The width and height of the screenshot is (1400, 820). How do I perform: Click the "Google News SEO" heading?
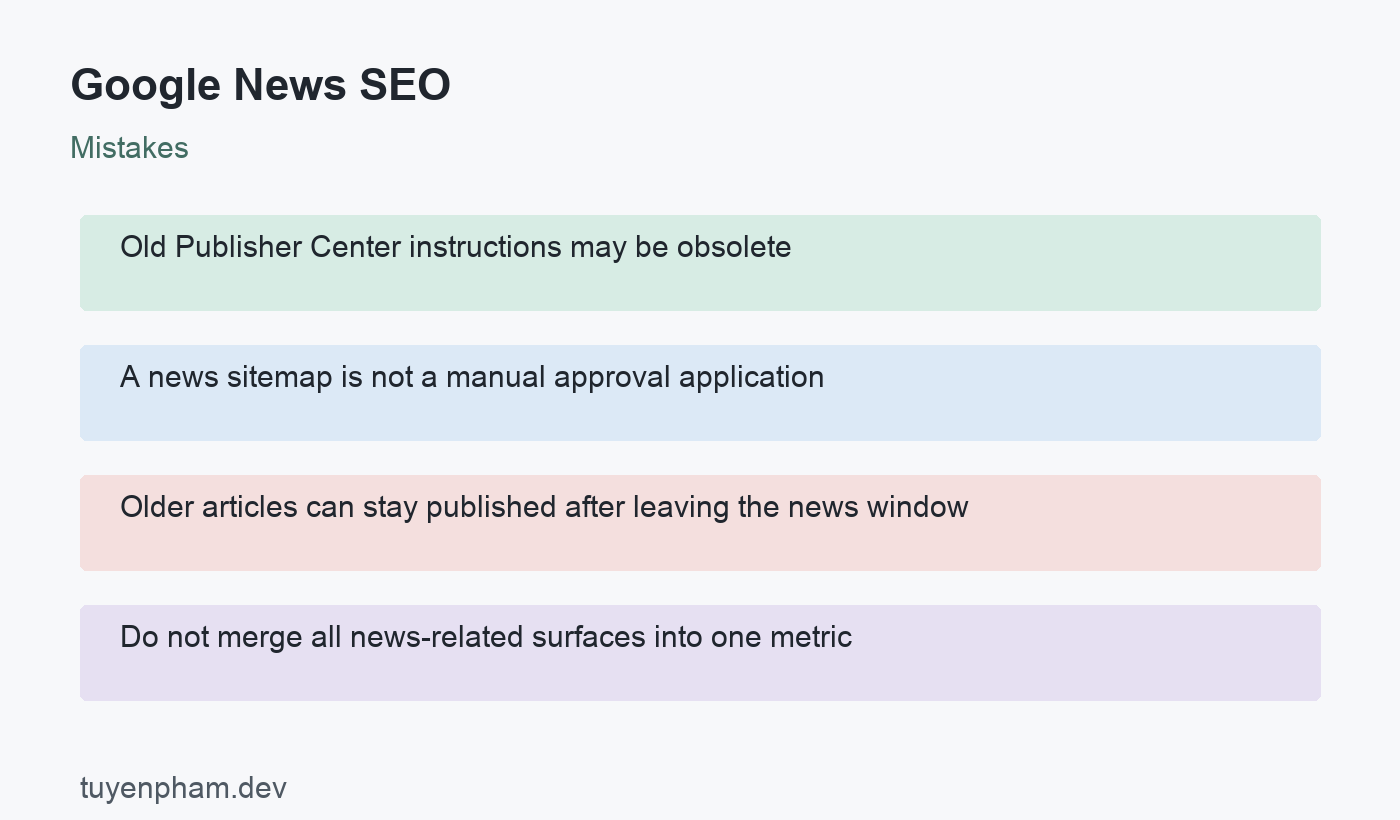(x=260, y=85)
